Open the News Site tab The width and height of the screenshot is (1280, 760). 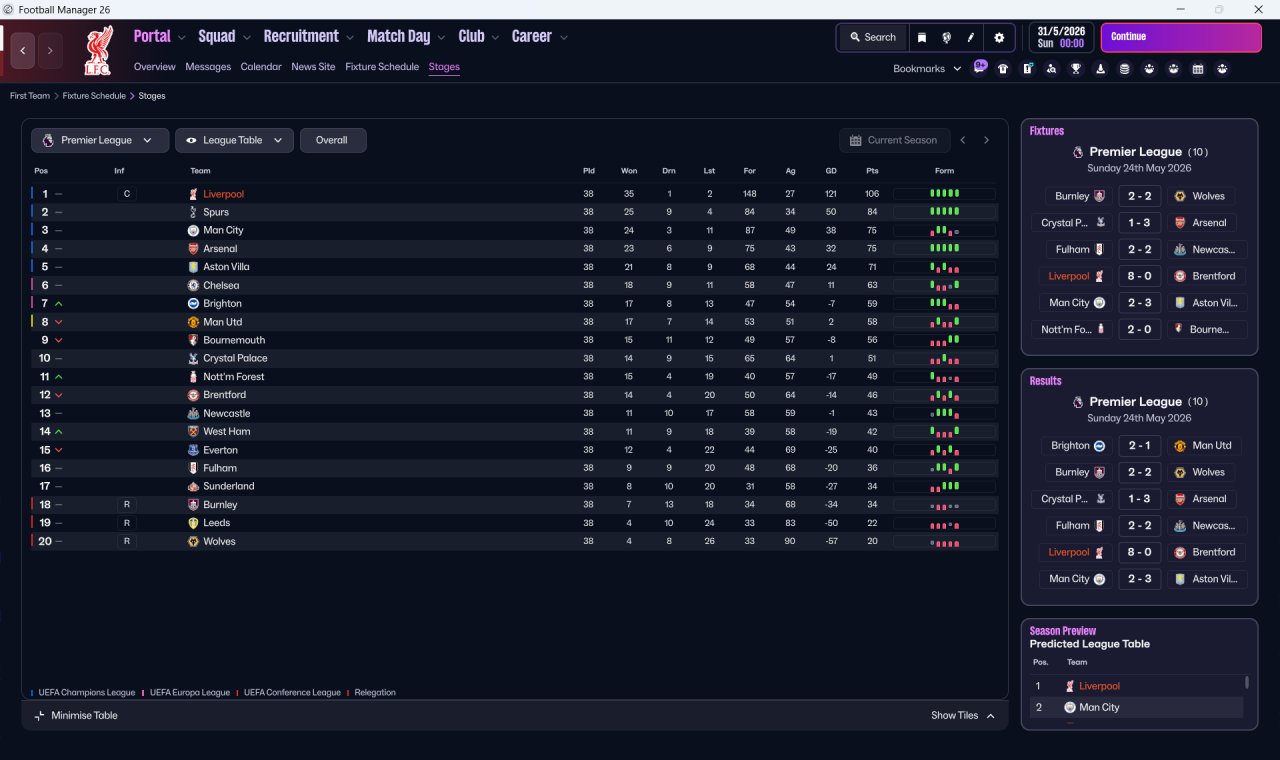tap(313, 67)
